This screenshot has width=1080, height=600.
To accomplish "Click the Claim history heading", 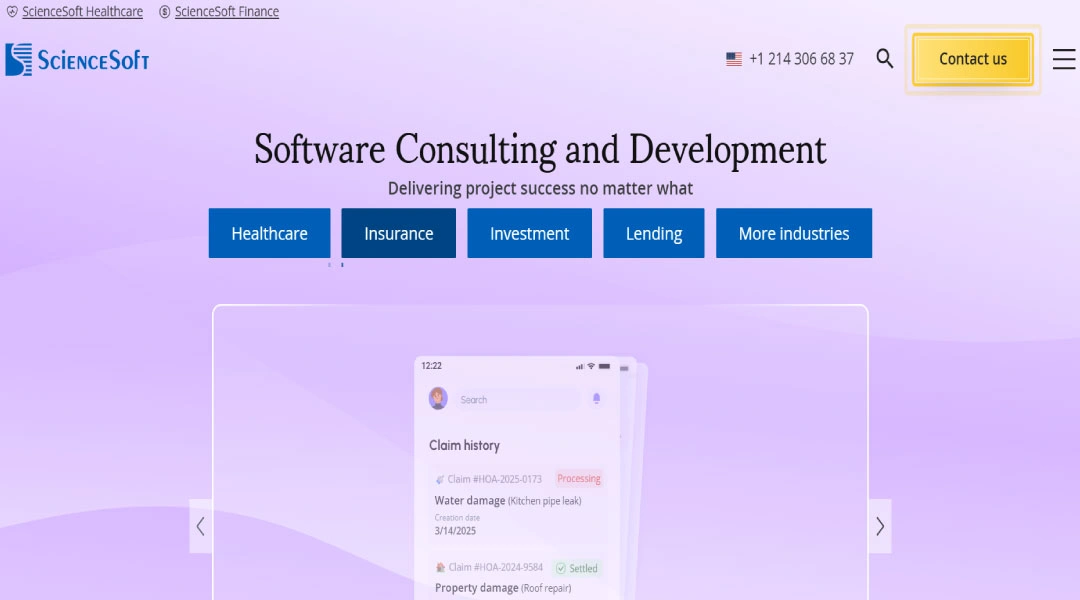I will tap(464, 445).
